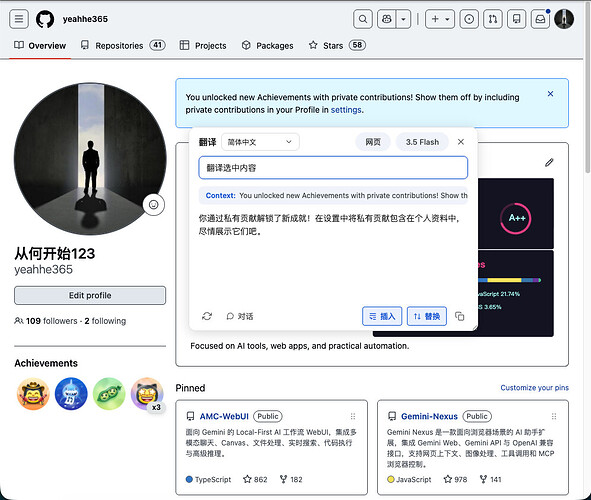Screen dimensions: 591x500
Task: Click the yeahhe365 username in header
Action: tap(85, 19)
